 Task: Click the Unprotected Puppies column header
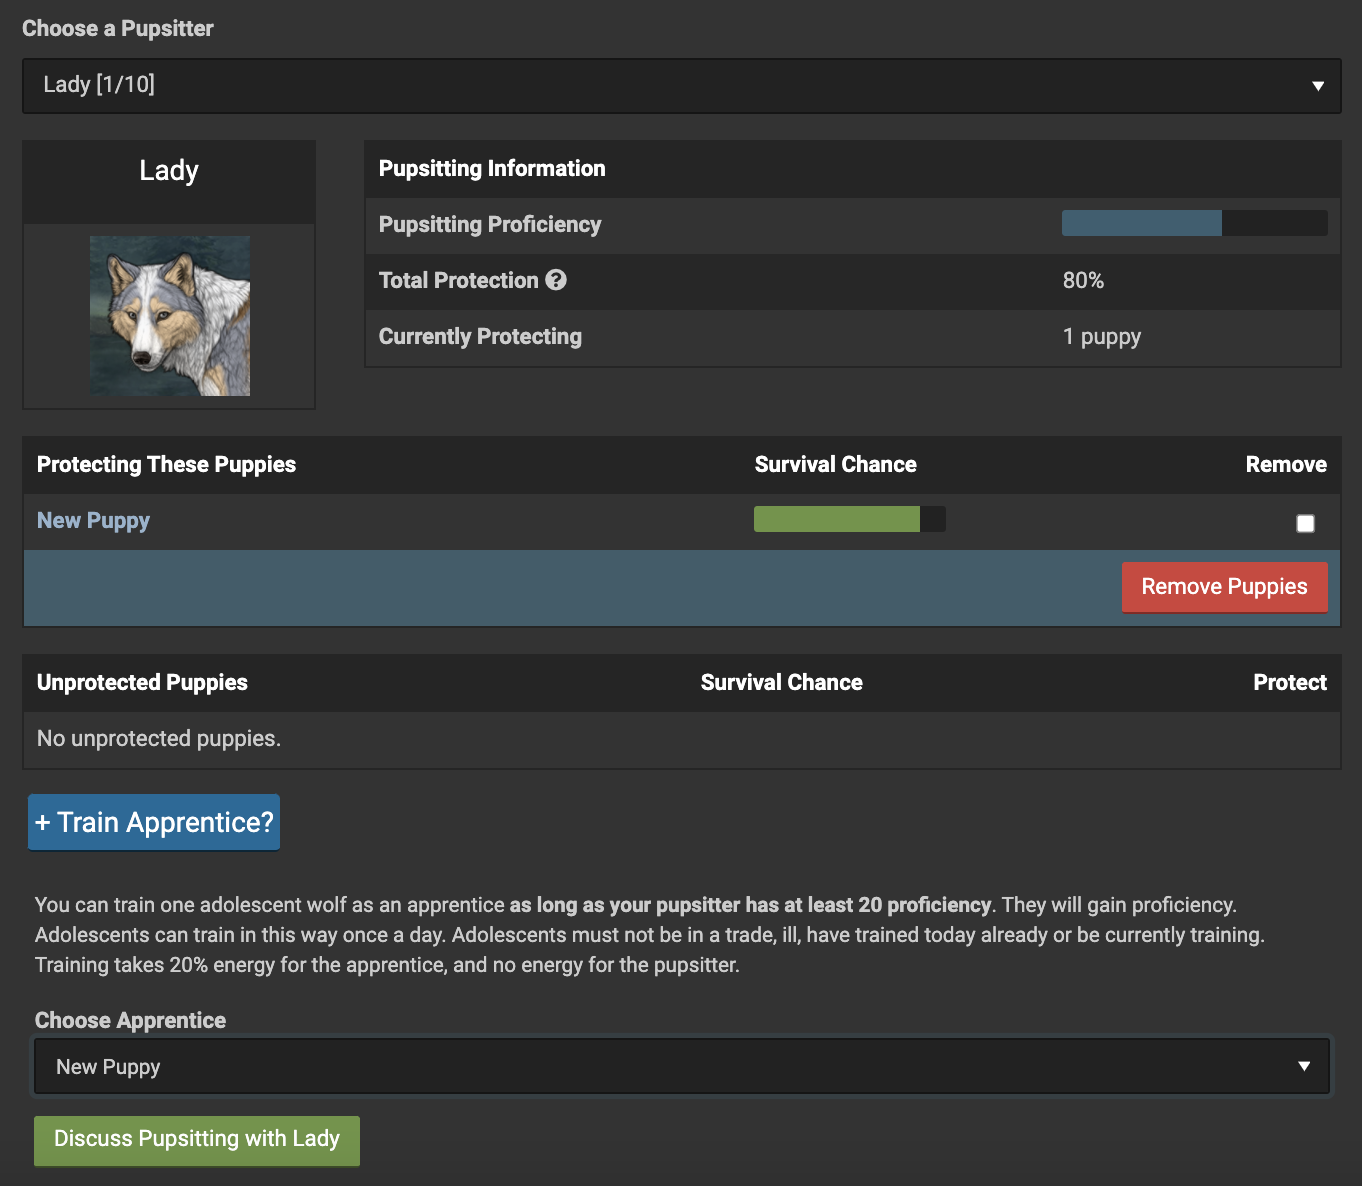(142, 683)
